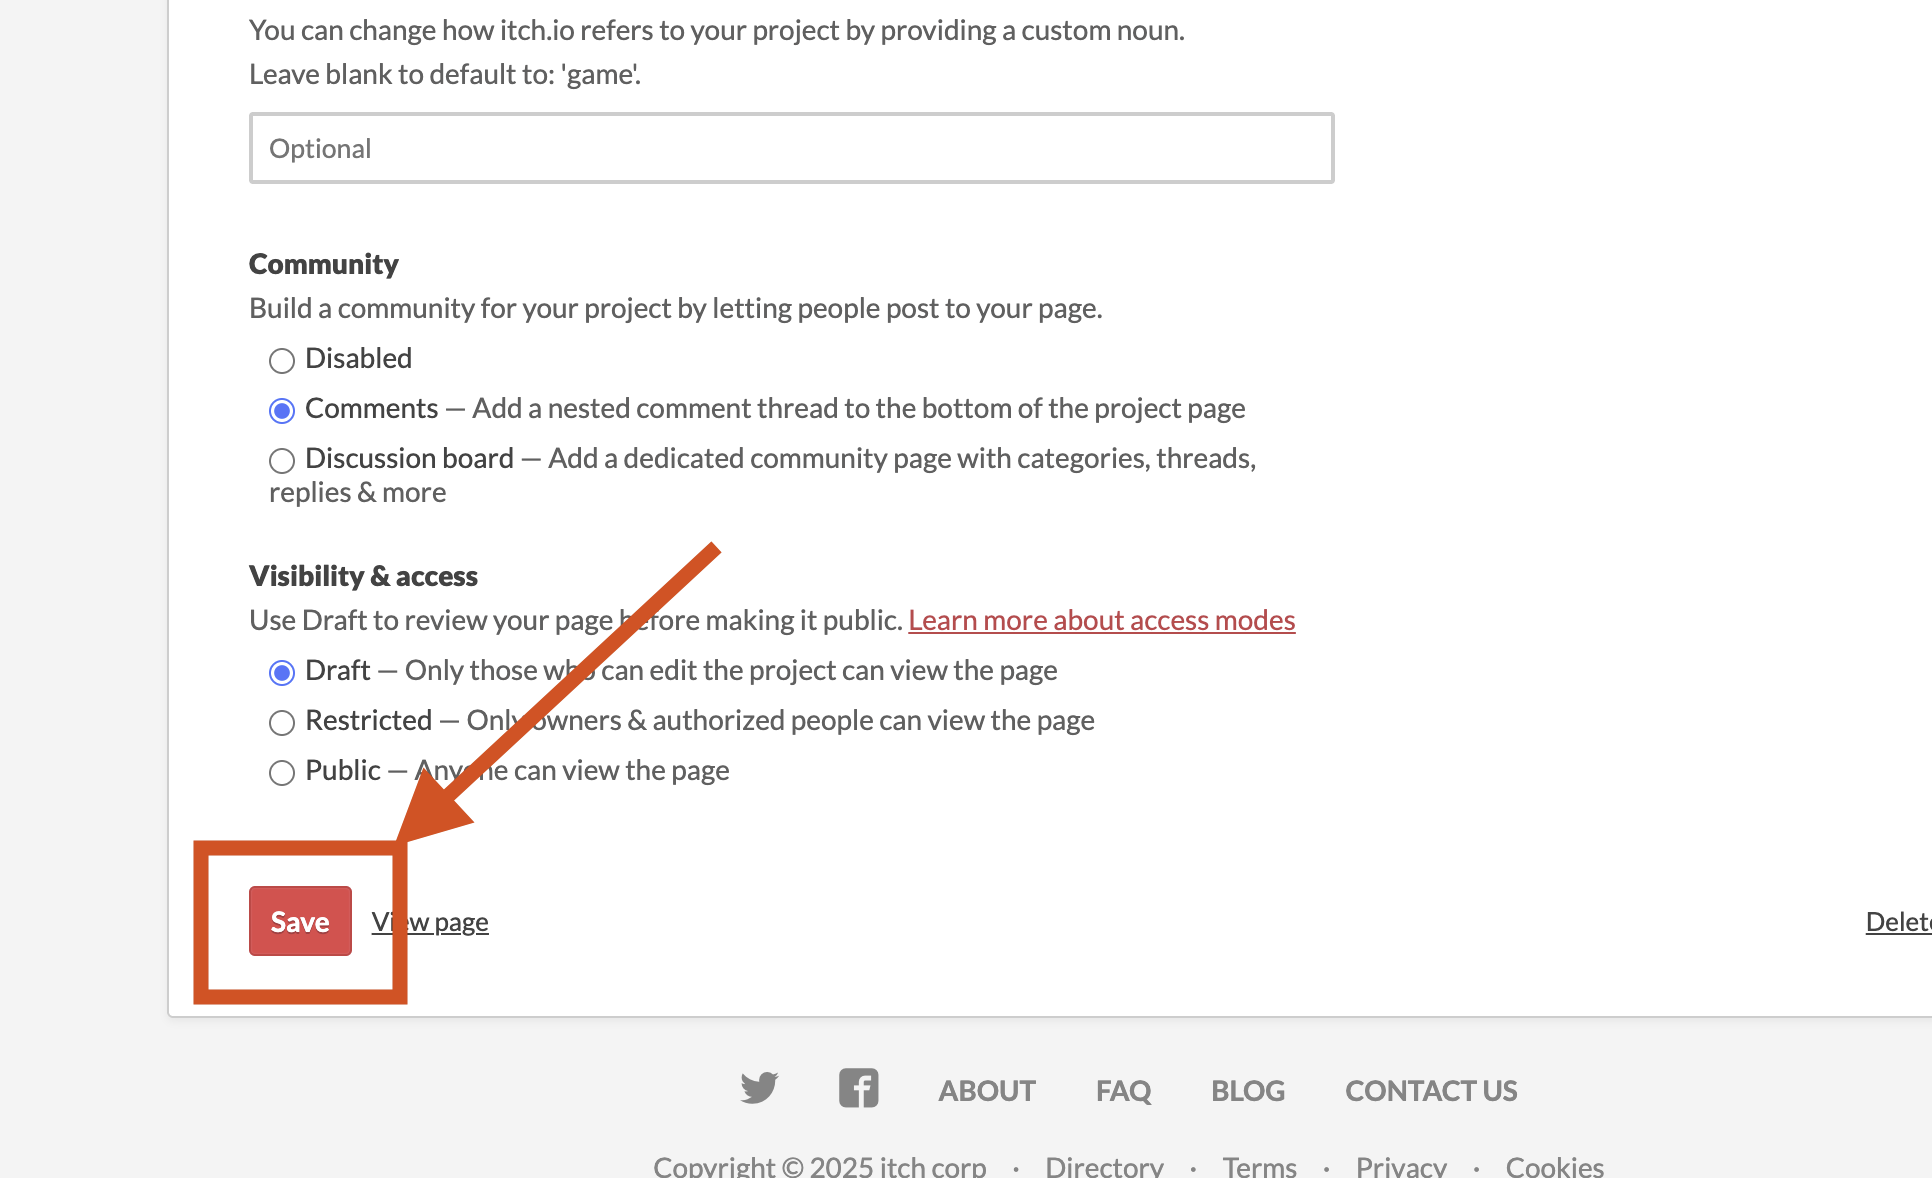Viewport: 1932px width, 1178px height.
Task: Select the Discussion board radio option
Action: pos(282,460)
